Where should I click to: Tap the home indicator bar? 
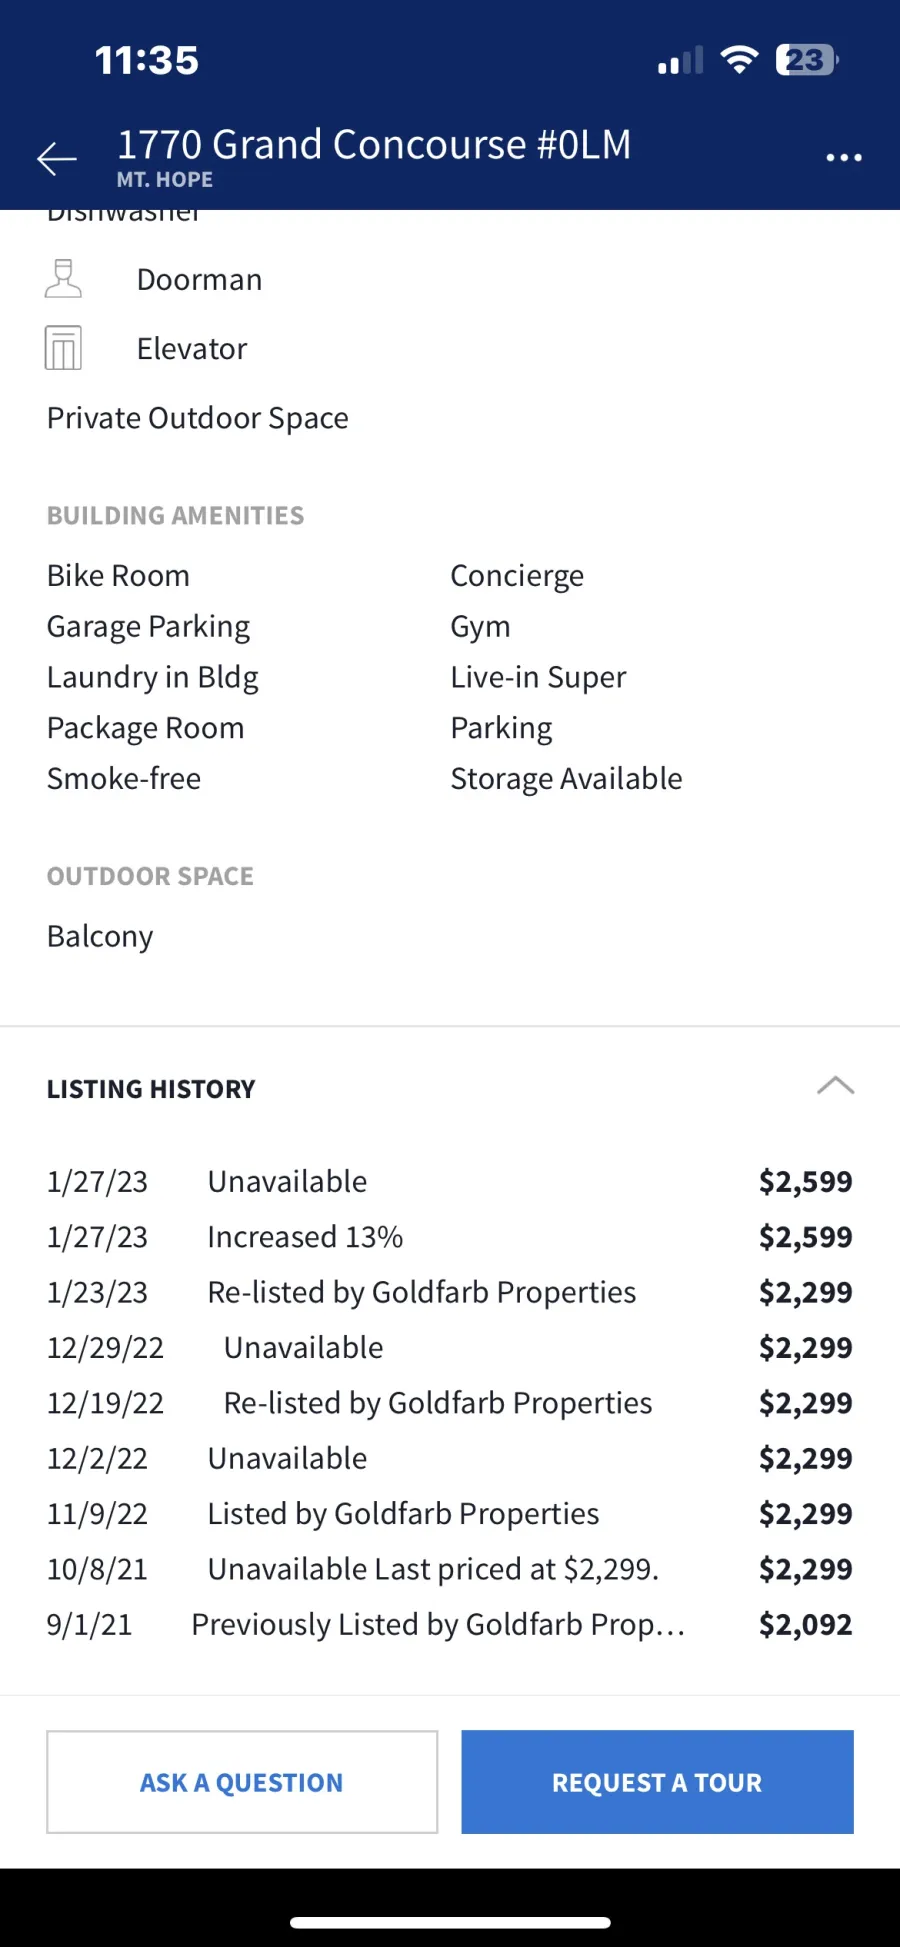(x=450, y=1922)
